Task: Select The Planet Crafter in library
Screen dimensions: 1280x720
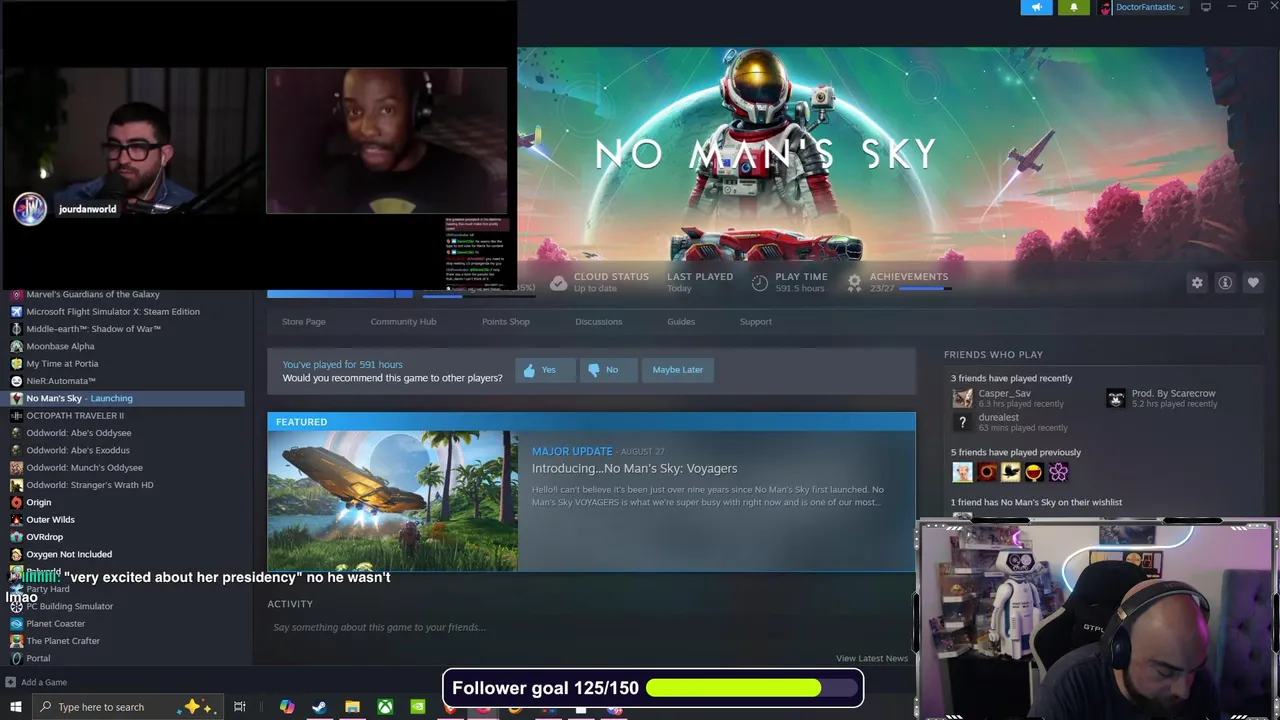Action: tap(63, 641)
